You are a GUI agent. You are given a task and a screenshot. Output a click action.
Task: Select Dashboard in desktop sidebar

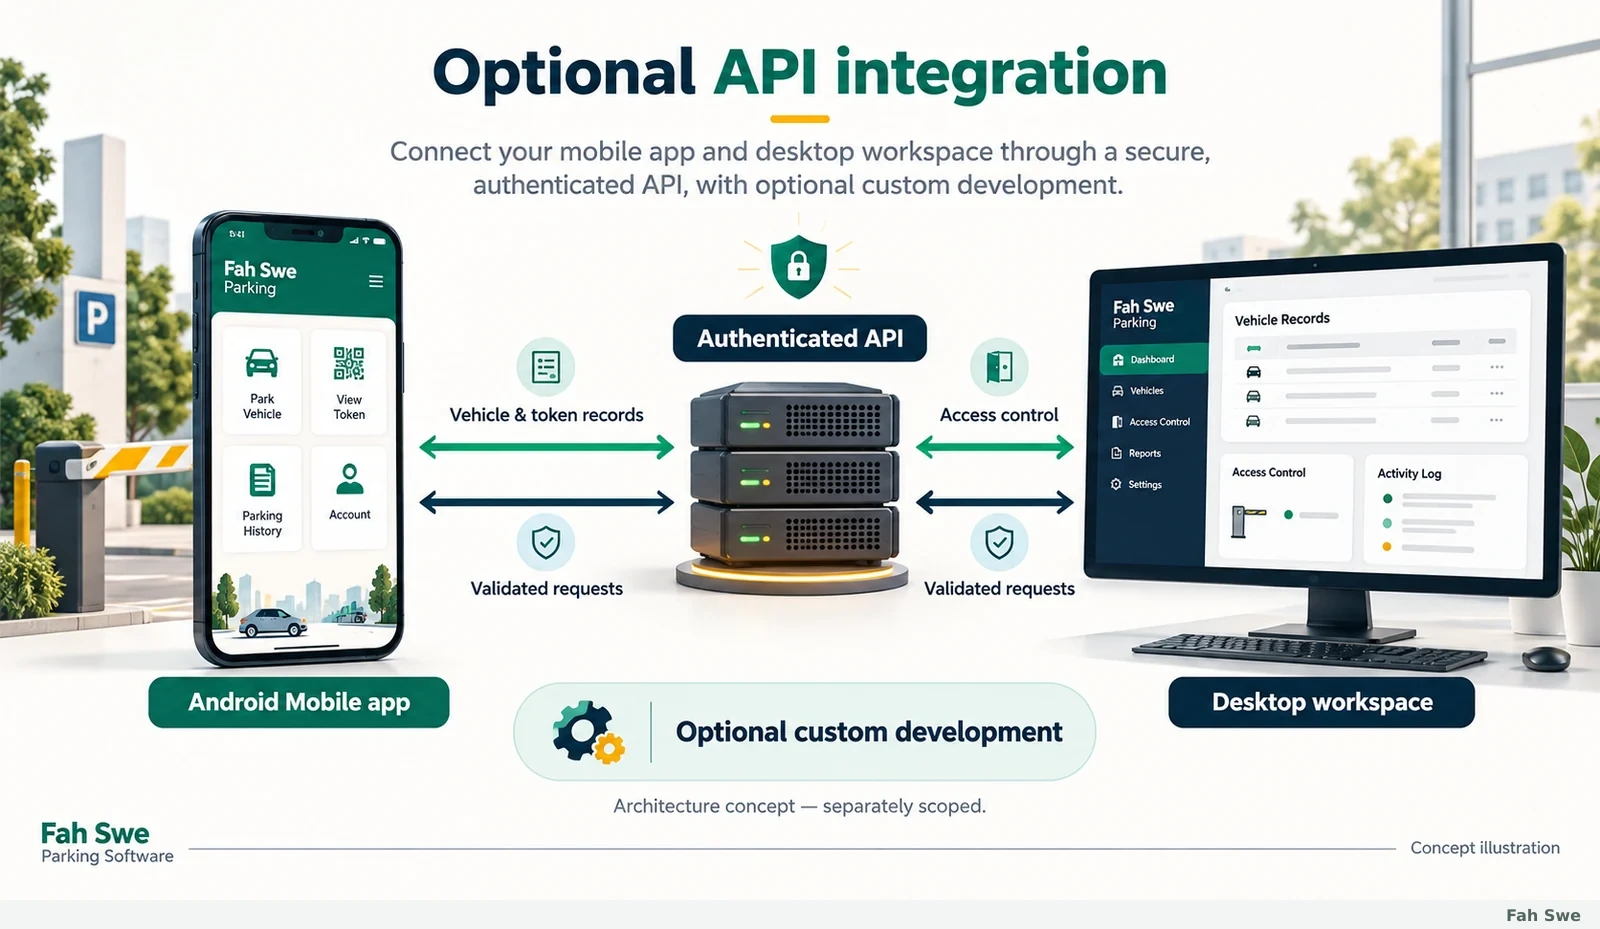click(1153, 359)
